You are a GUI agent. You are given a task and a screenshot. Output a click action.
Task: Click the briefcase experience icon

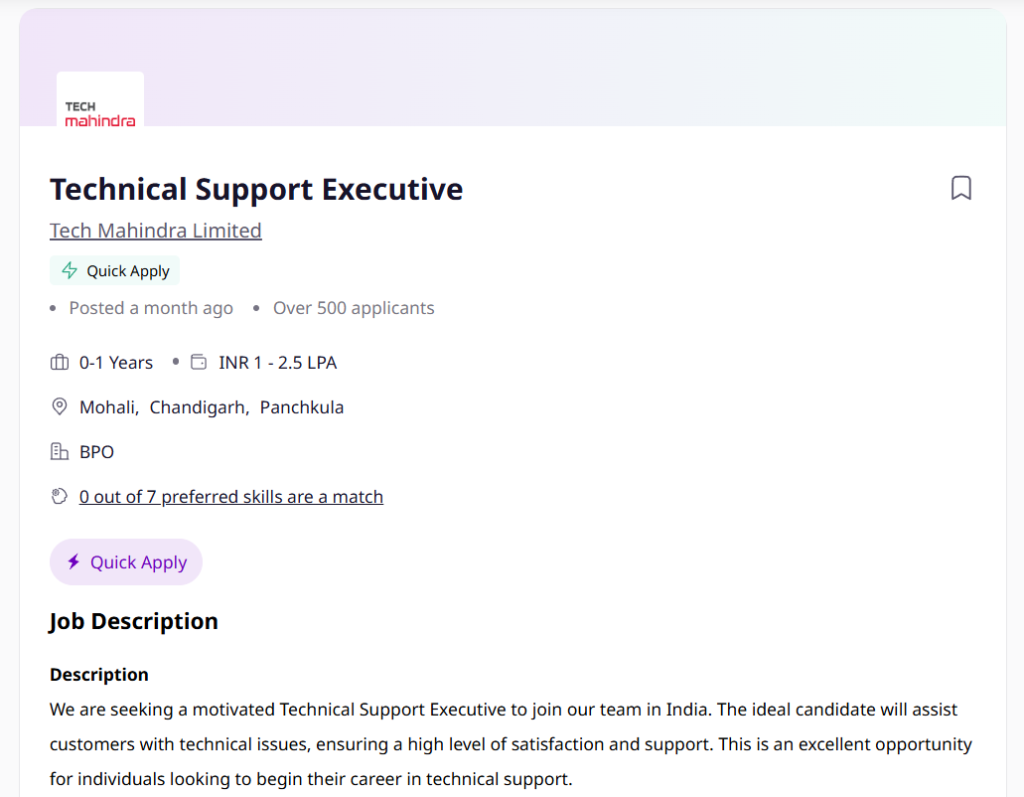[59, 362]
